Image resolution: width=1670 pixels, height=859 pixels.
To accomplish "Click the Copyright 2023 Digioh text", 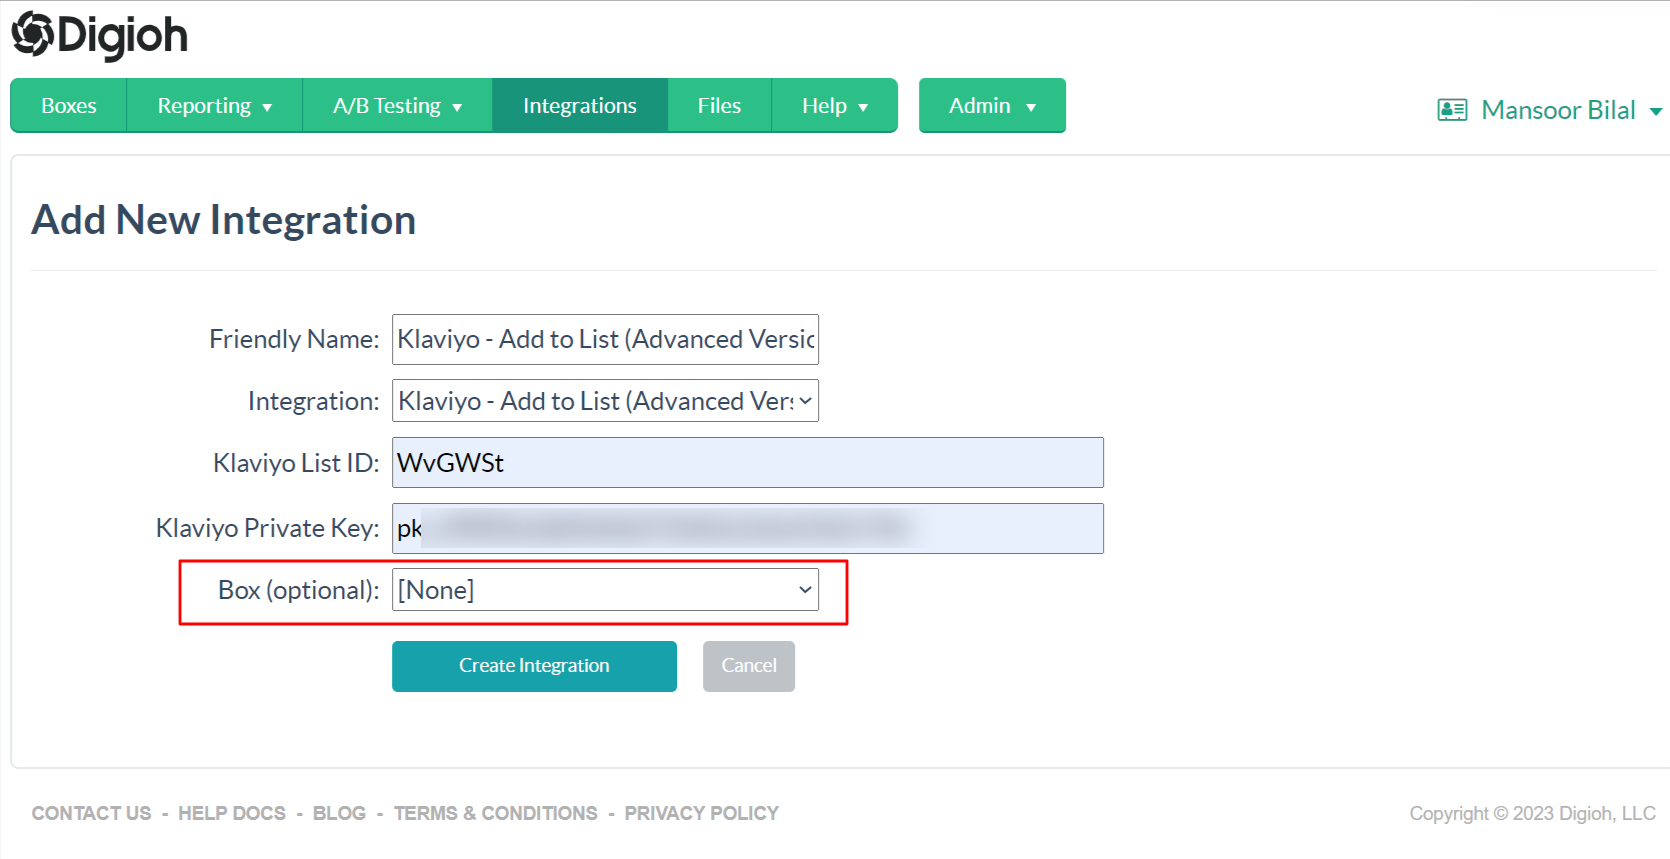I will [1533, 813].
